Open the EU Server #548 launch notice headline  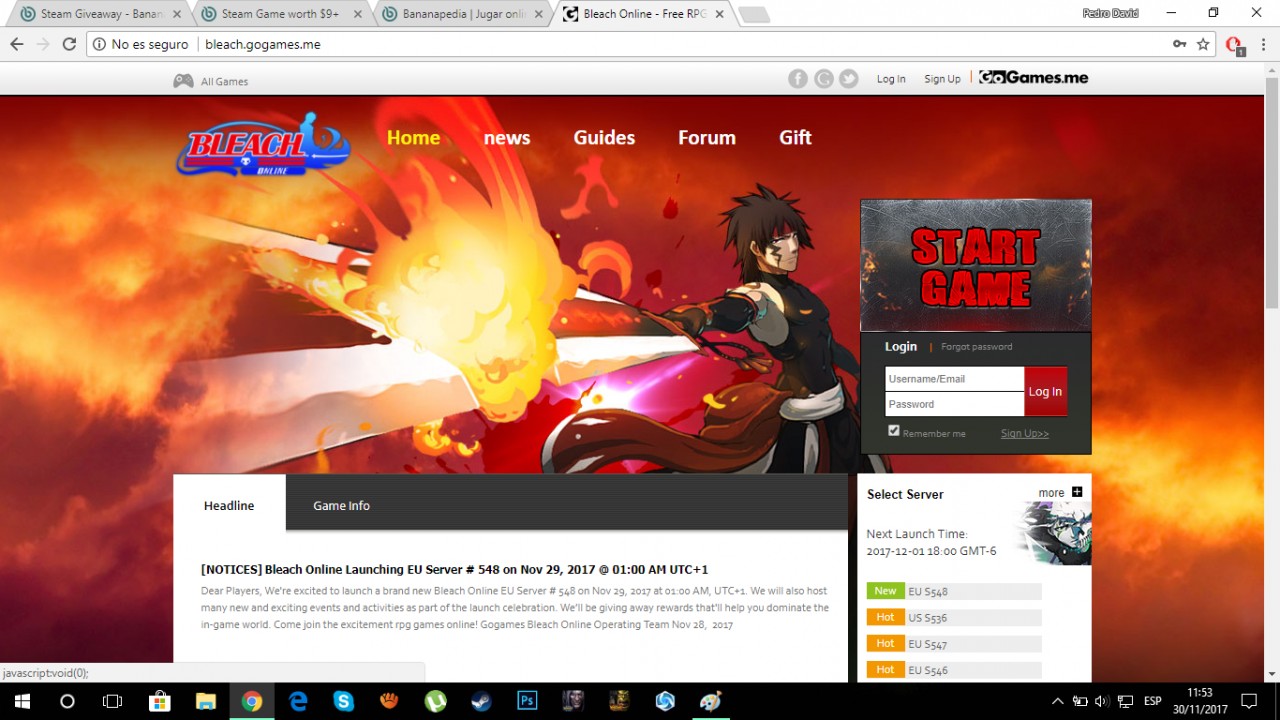point(454,569)
